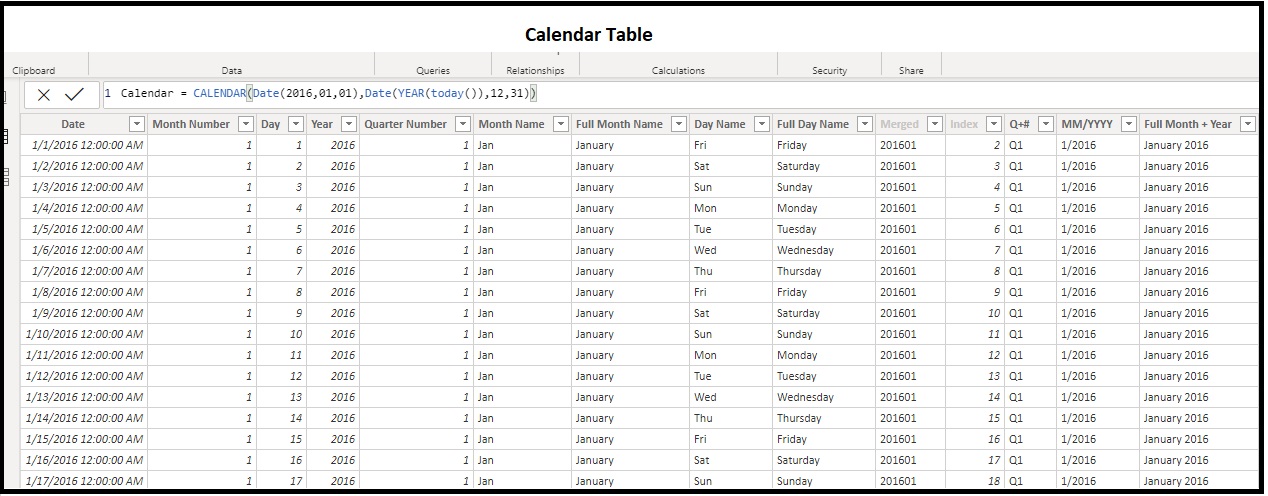Click the Clipboard ribbon group label
Screen dimensions: 1268x496
[33, 70]
